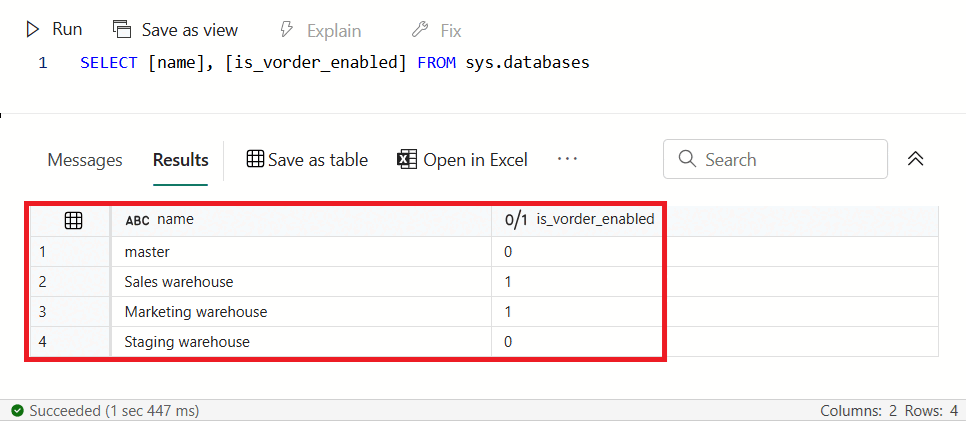Viewport: 966px width, 421px height.
Task: Click the search magnifier icon
Action: click(x=687, y=159)
